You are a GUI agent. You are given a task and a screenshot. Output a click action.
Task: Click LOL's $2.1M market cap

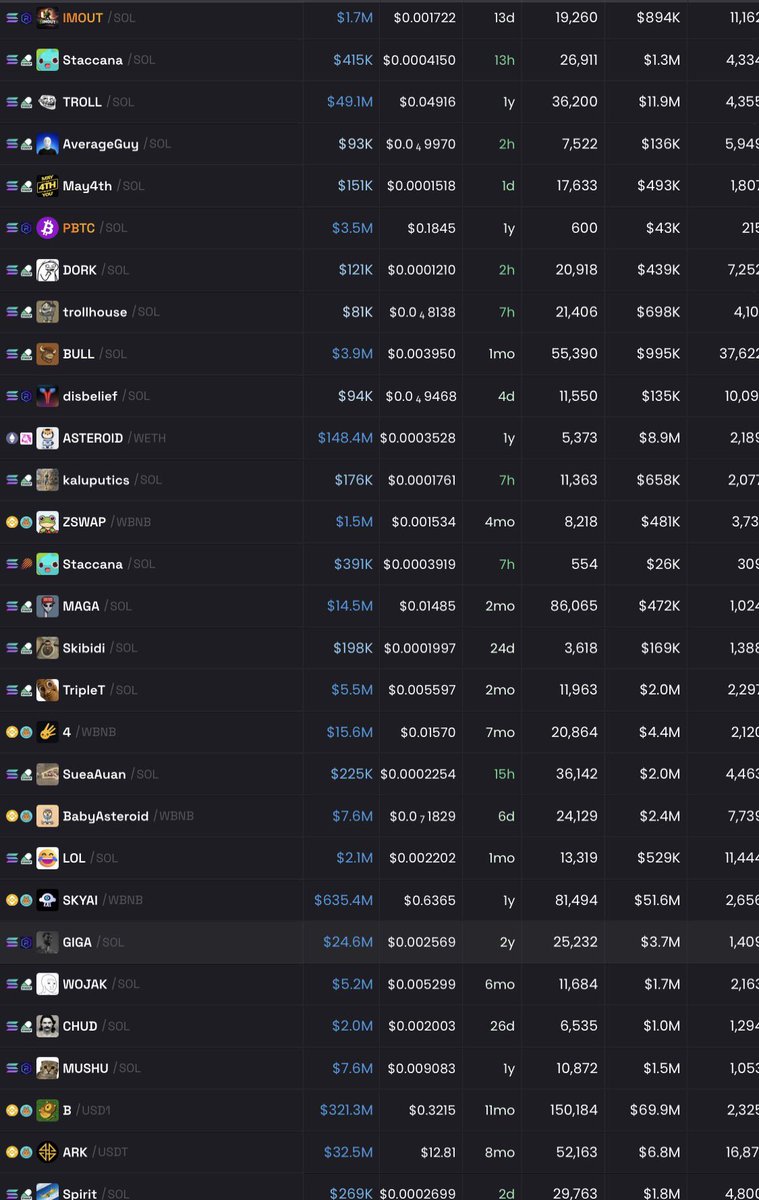pyautogui.click(x=353, y=858)
